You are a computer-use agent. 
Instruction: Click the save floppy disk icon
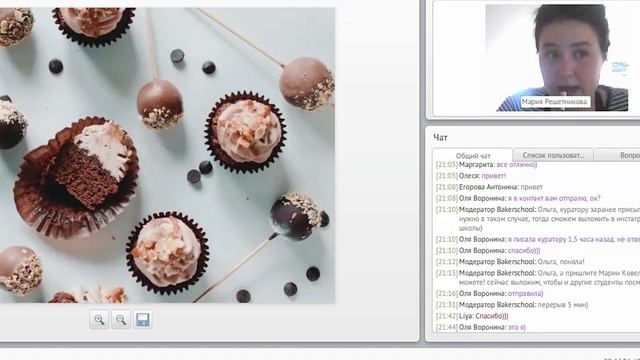pos(142,320)
